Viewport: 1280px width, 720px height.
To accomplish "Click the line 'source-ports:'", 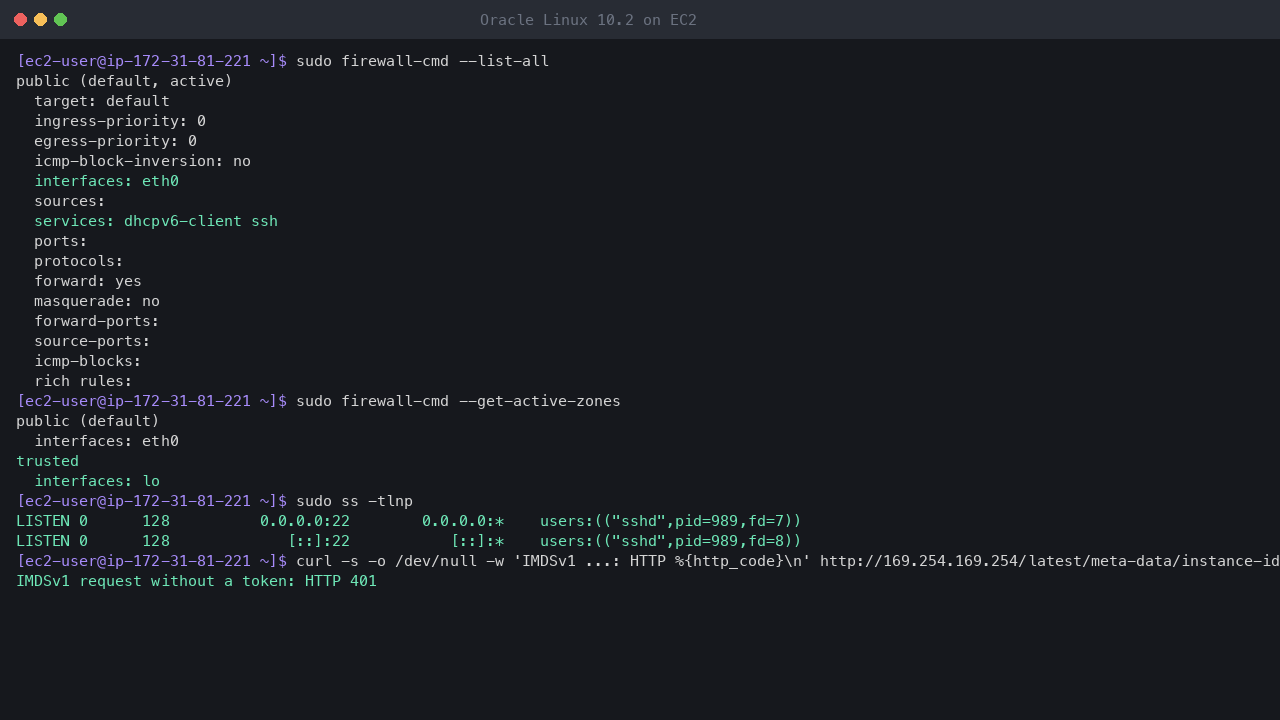I will click(x=92, y=341).
